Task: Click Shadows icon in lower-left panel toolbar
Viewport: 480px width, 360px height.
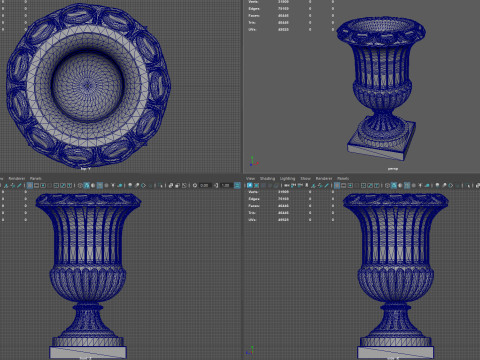Action: click(120, 185)
